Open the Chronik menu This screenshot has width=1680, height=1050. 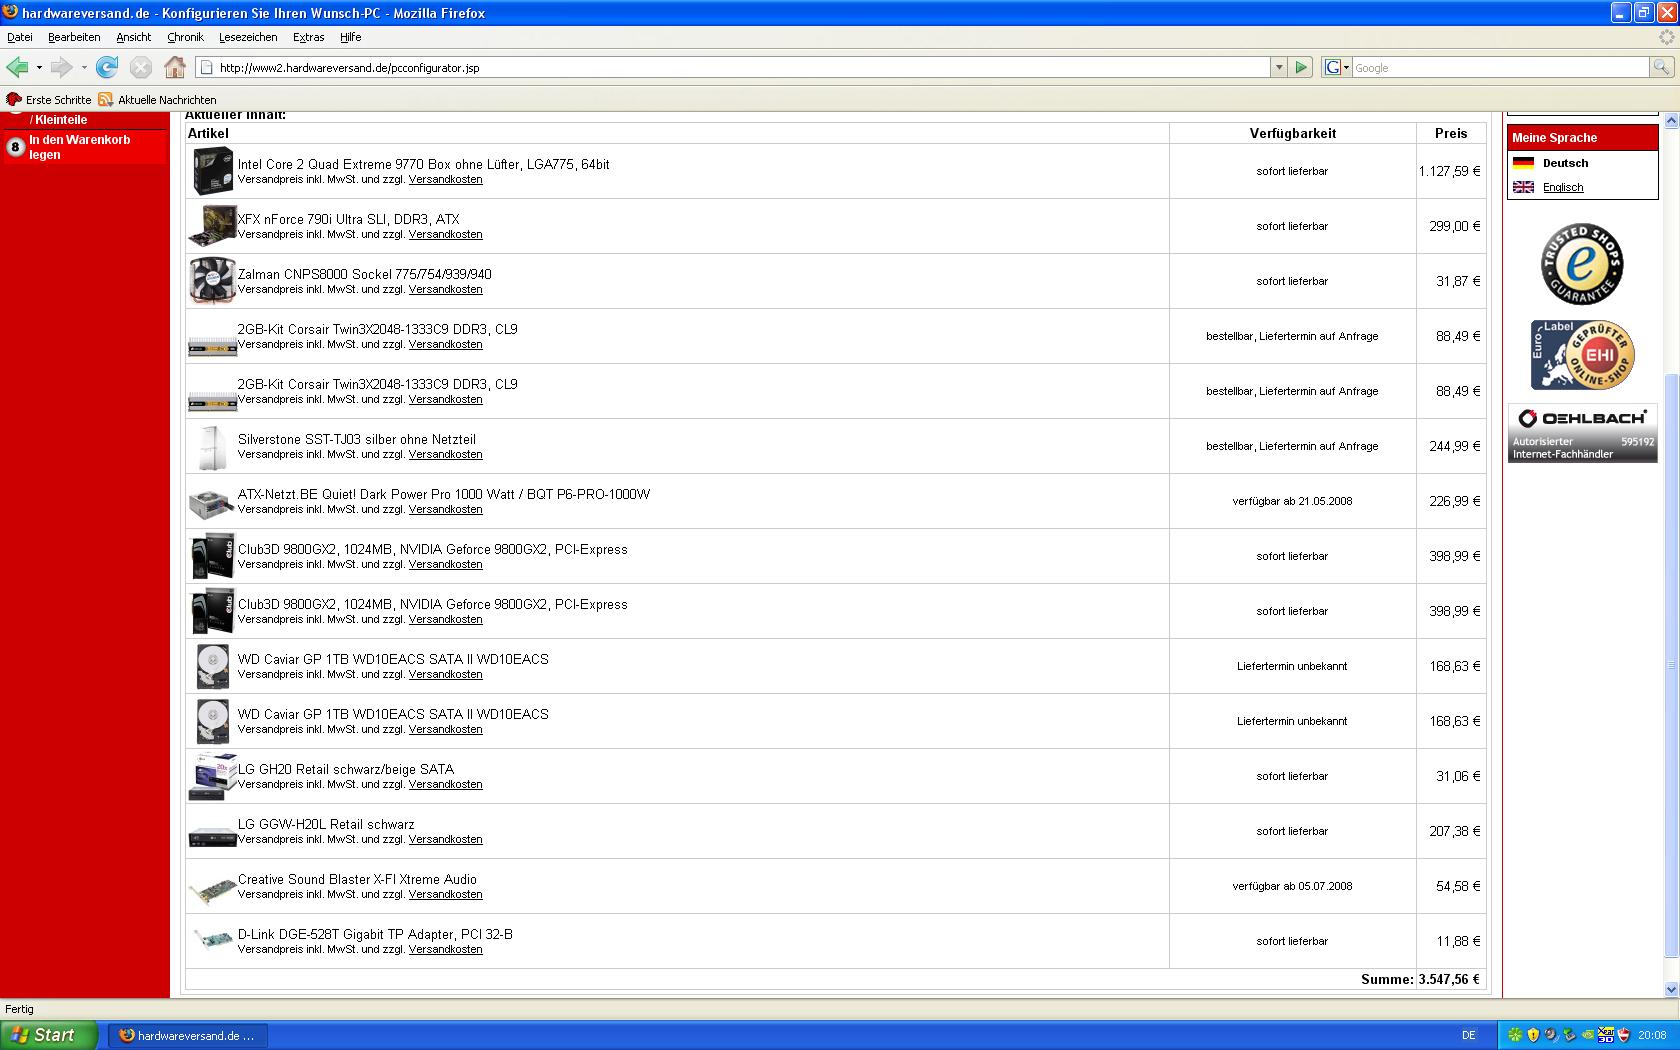(x=185, y=37)
